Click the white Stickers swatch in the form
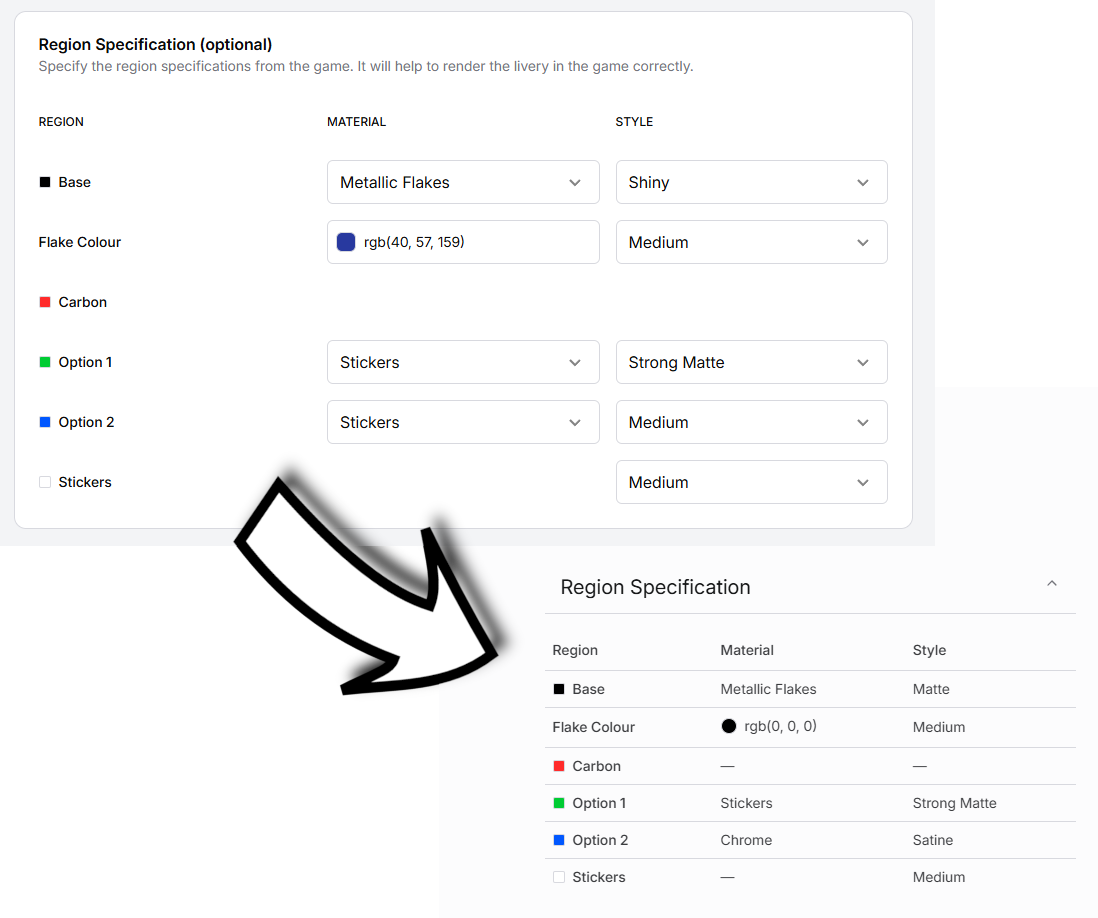This screenshot has width=1098, height=918. (x=45, y=482)
